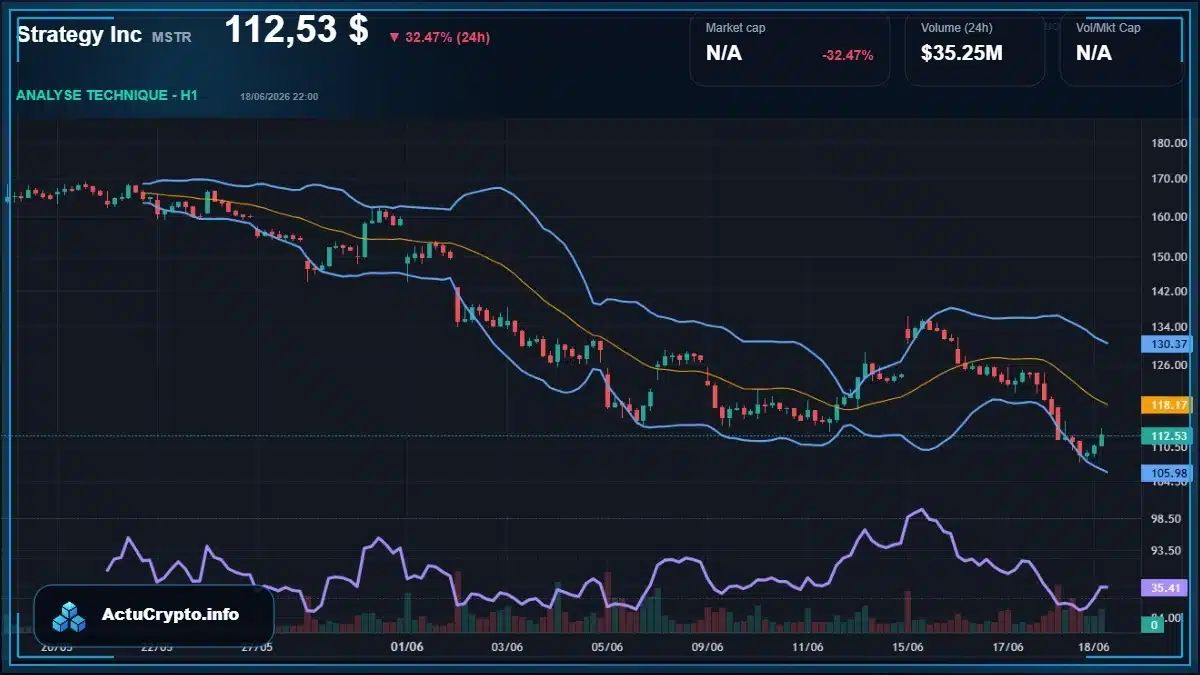
Task: Click the -32.47% value in Market cap
Action: [x=847, y=55]
